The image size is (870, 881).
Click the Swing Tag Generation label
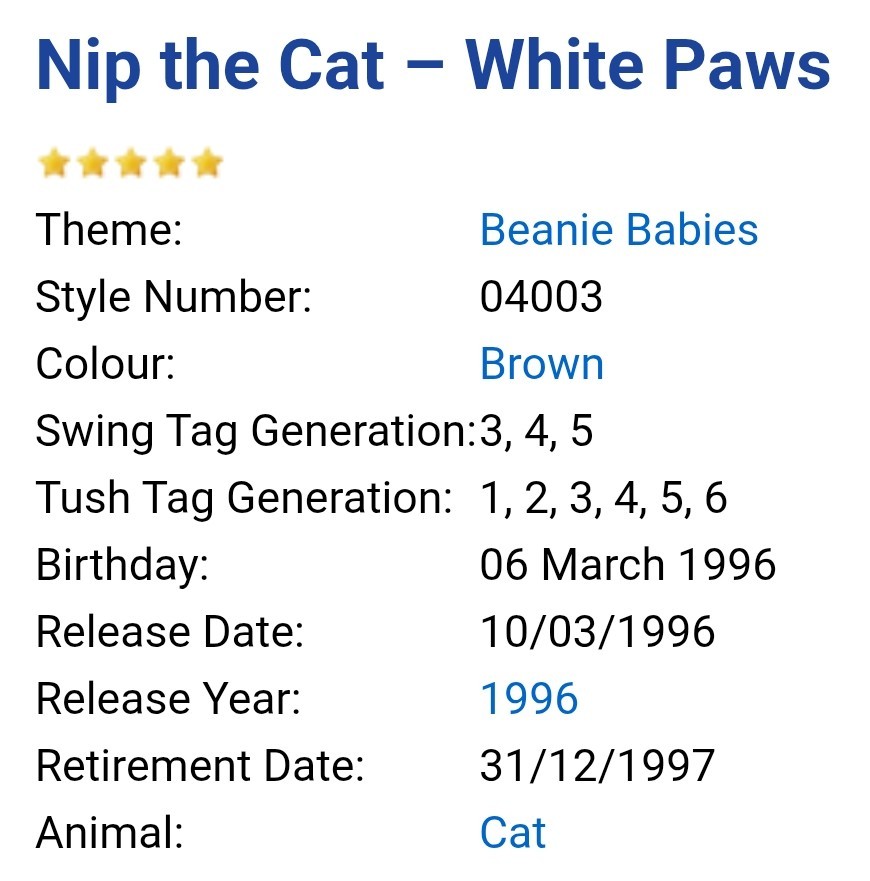point(255,431)
